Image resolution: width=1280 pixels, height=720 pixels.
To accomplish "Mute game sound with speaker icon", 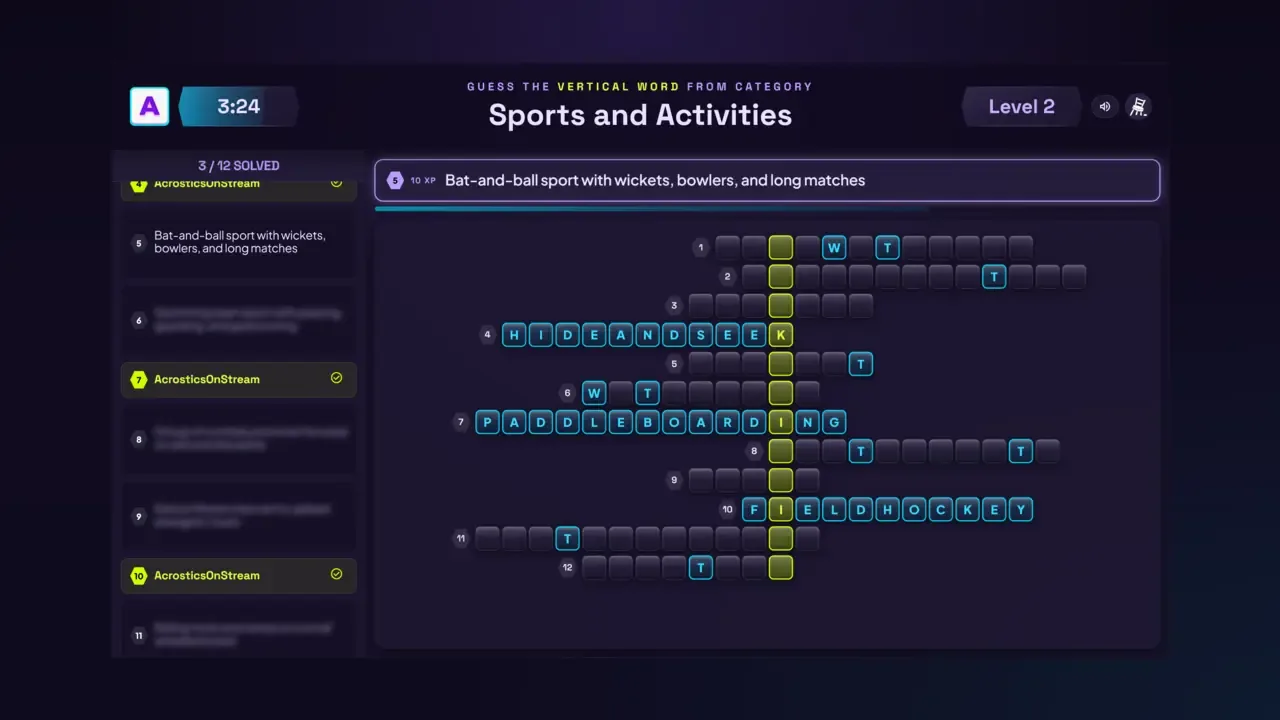I will tap(1105, 106).
